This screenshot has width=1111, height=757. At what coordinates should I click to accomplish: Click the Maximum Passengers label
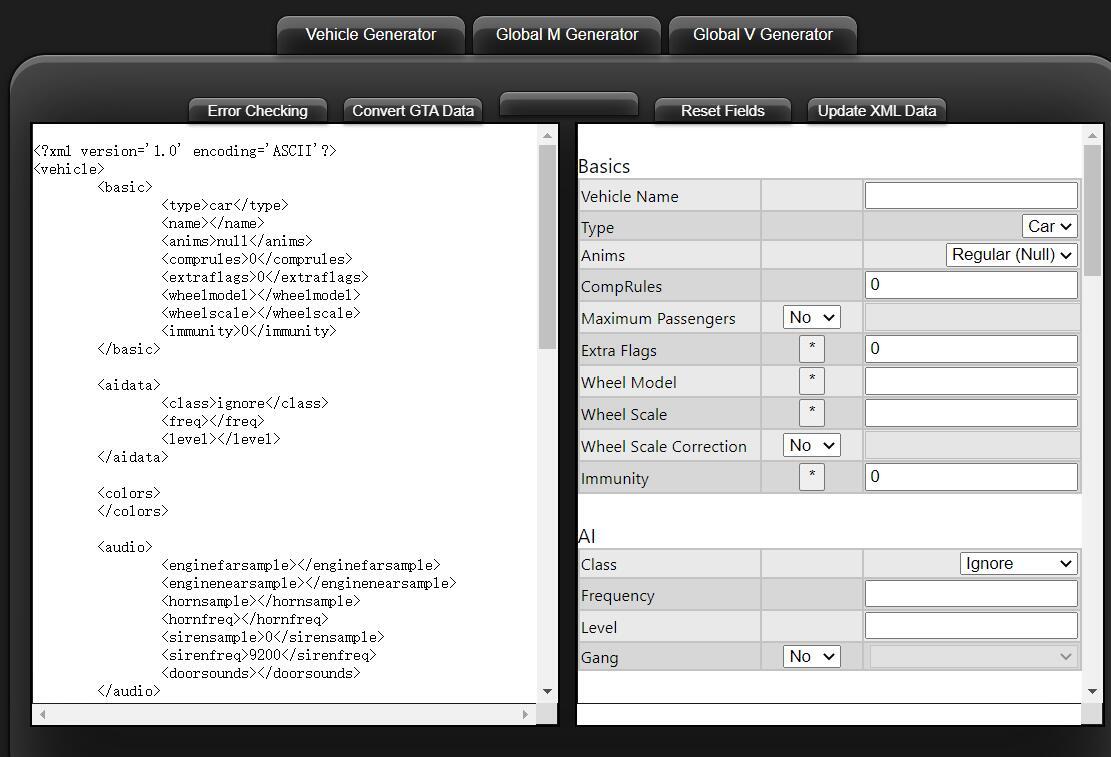pos(658,318)
